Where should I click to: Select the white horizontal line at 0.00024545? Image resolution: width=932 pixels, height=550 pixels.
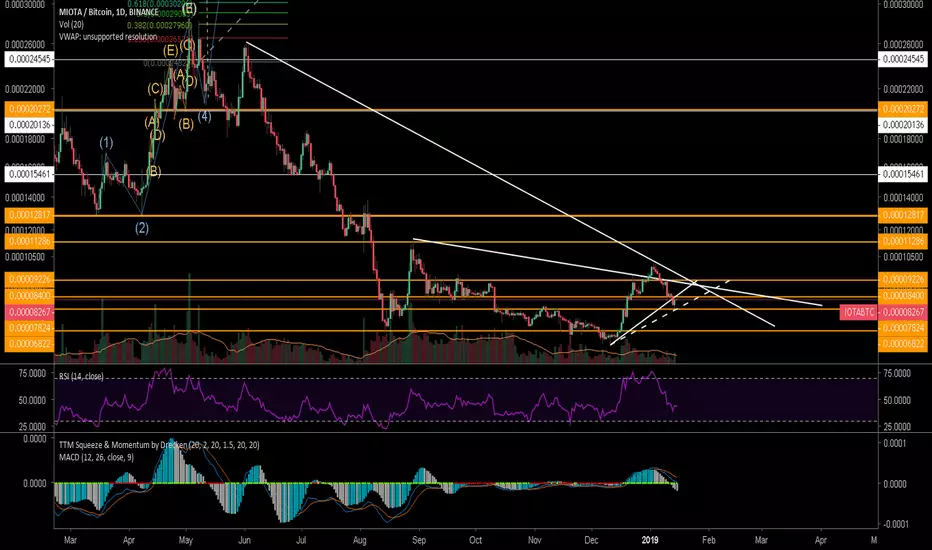tap(465, 59)
